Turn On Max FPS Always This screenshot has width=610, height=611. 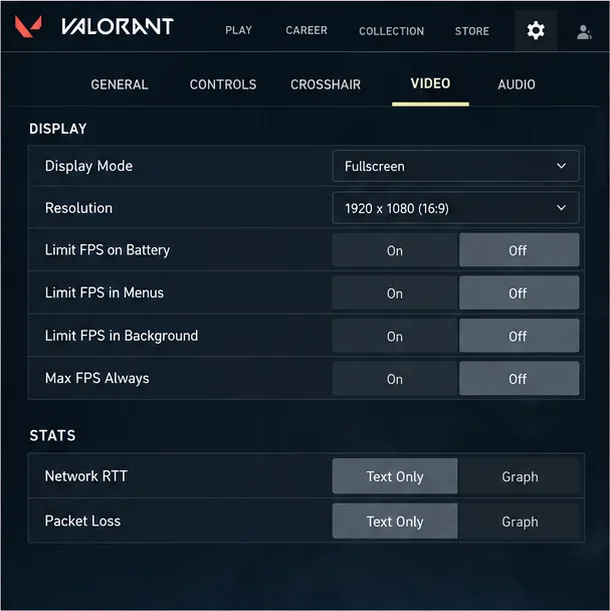pos(395,379)
